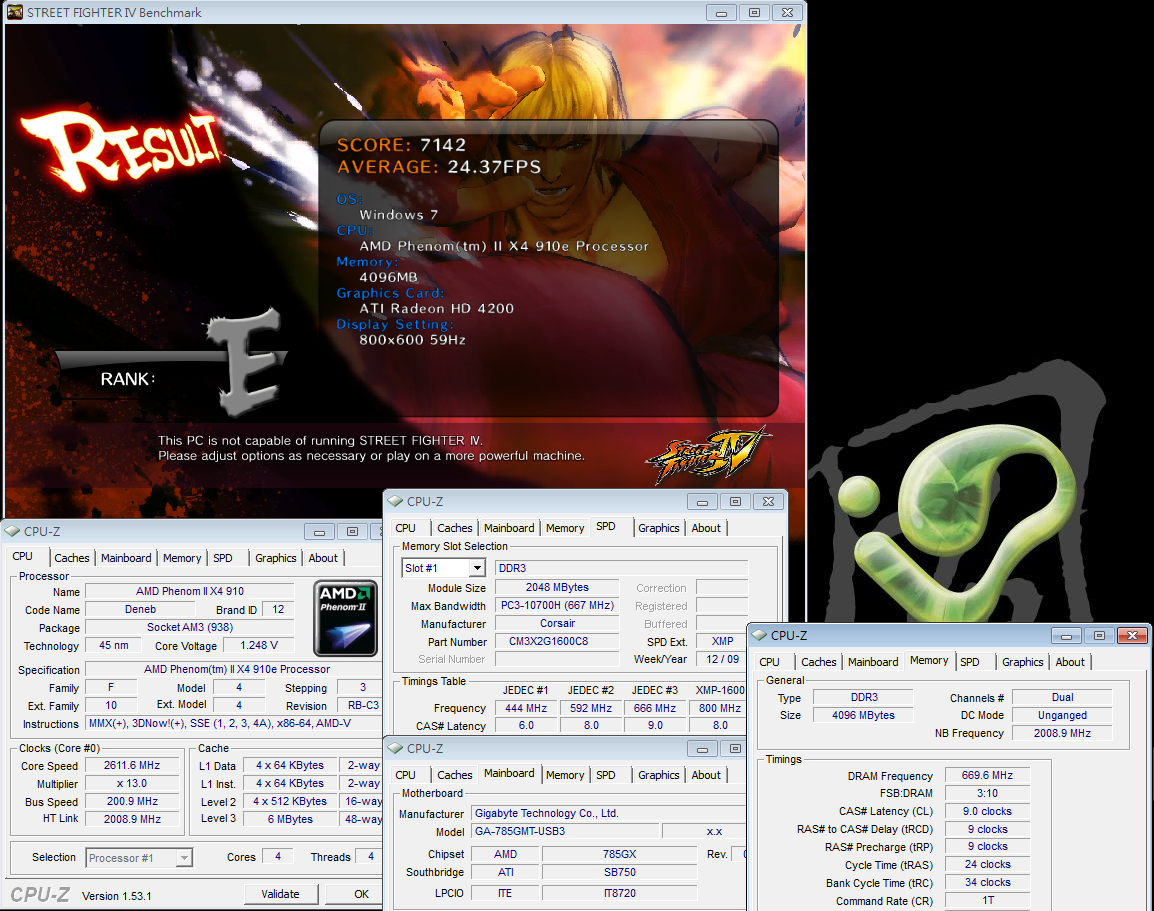The width and height of the screenshot is (1154, 911).
Task: Click the Manufacturer value "Gigabyte Technology Co., Ltd."
Action: point(609,813)
